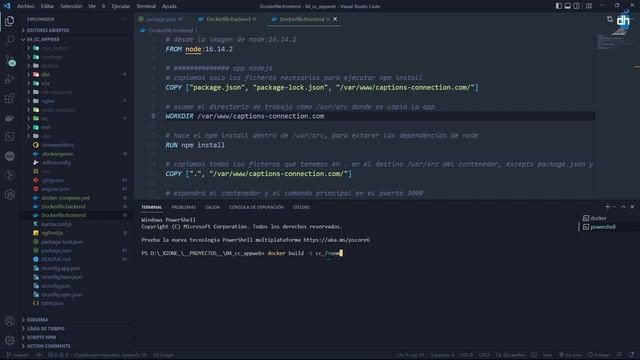Close the Dockerfile.frontend tab

coord(335,19)
